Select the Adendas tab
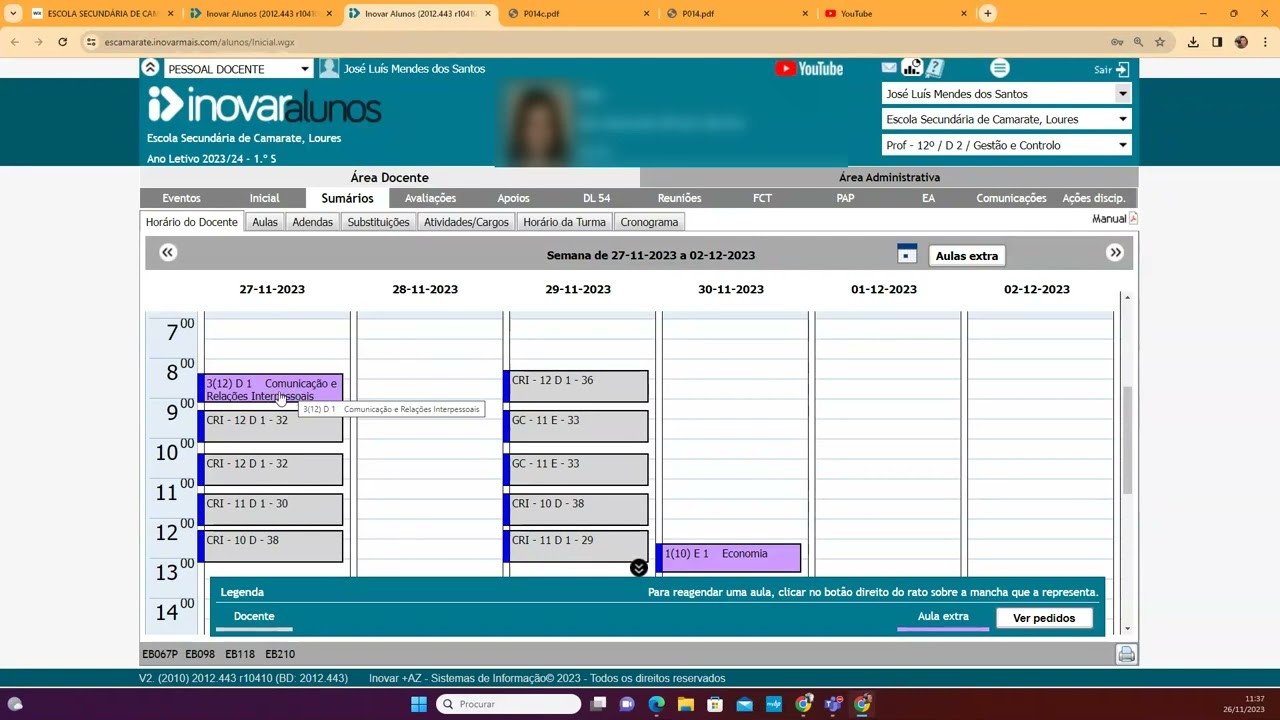Viewport: 1280px width, 720px height. click(312, 222)
